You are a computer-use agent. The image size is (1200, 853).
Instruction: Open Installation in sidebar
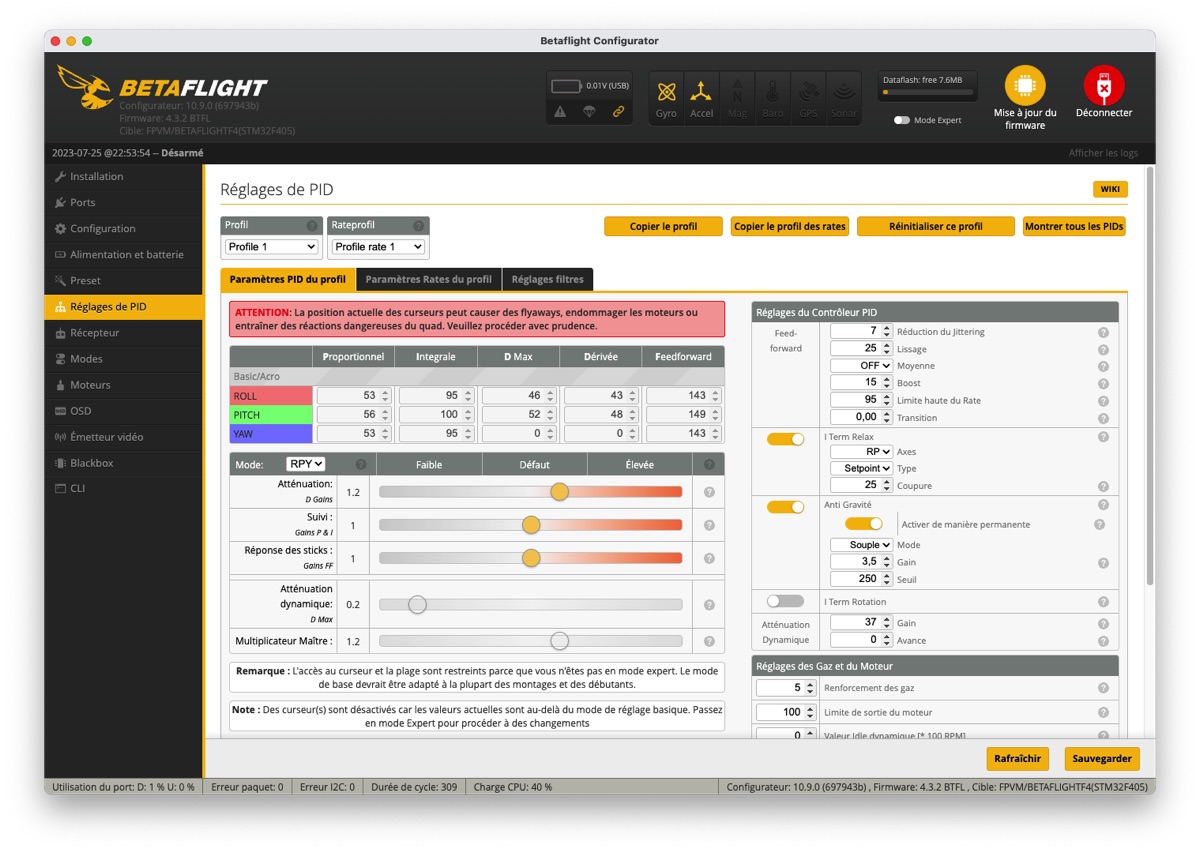123,176
